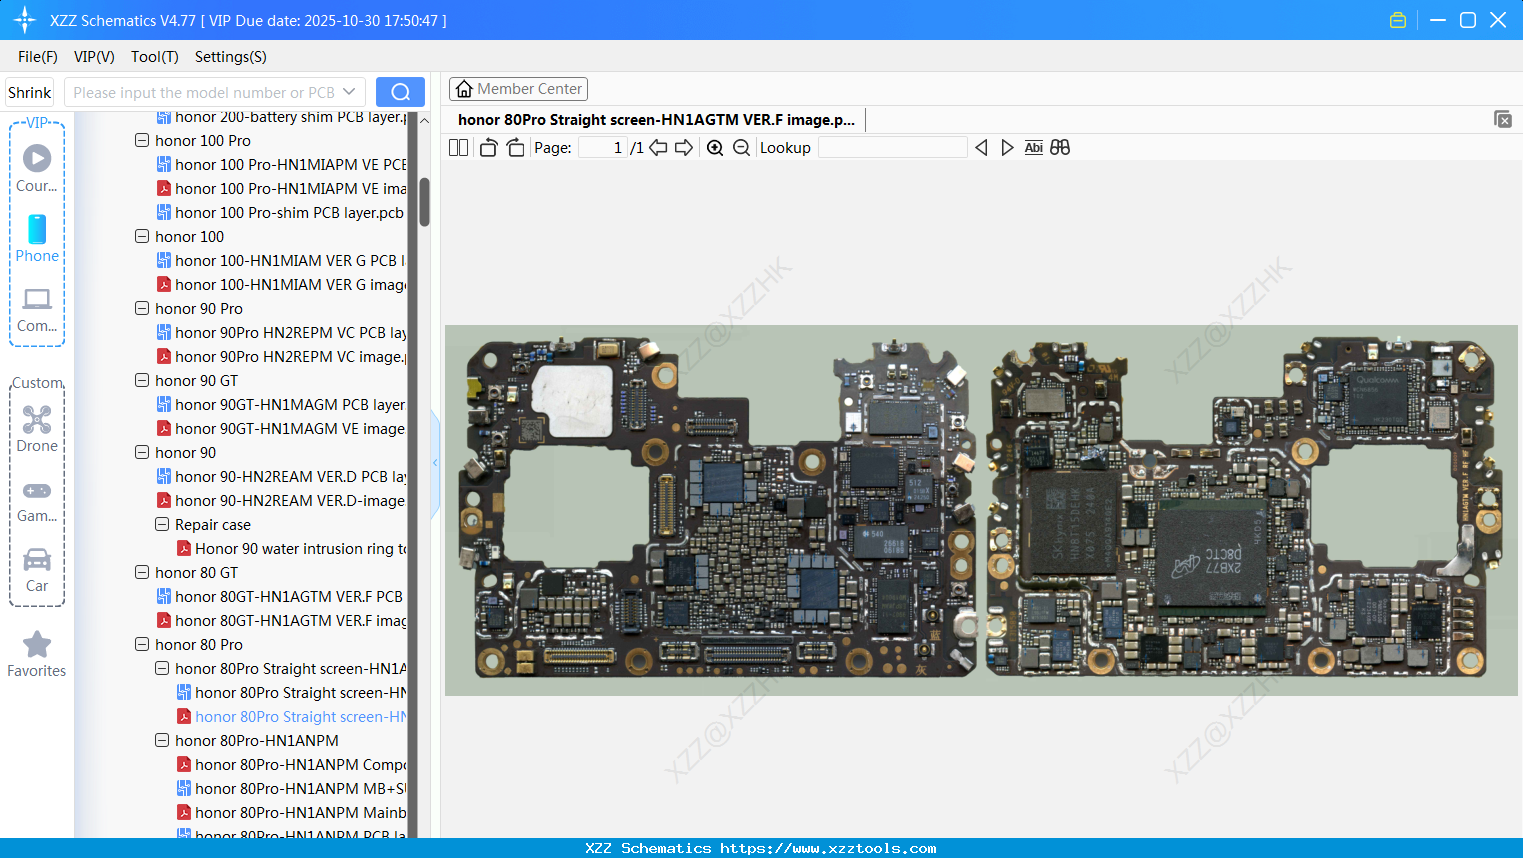The height and width of the screenshot is (858, 1523).
Task: Go to the previous page arrow
Action: tap(658, 148)
